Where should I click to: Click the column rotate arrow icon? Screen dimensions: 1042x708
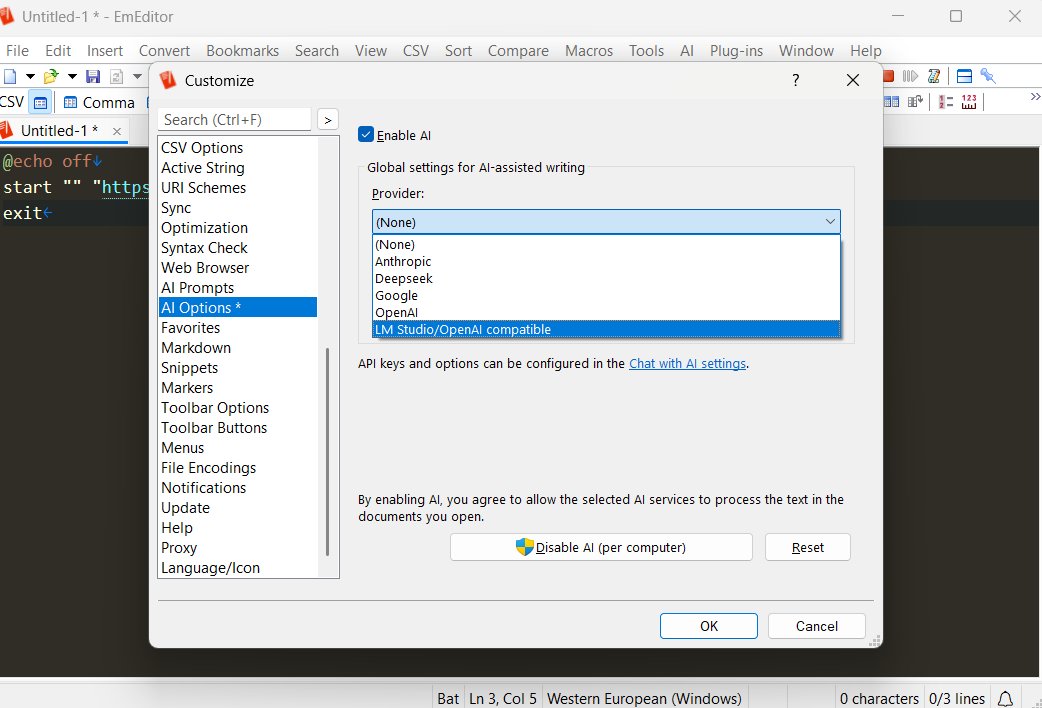click(x=916, y=102)
